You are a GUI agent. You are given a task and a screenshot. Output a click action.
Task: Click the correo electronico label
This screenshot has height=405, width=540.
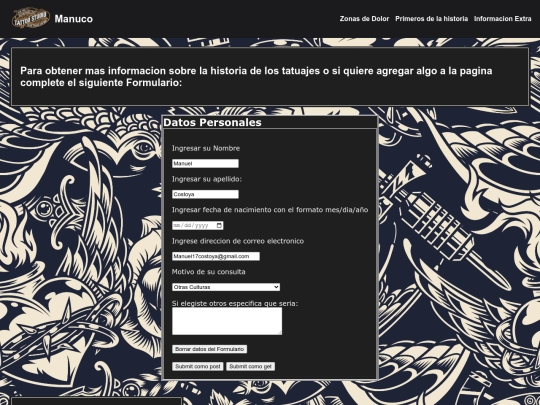pos(238,241)
